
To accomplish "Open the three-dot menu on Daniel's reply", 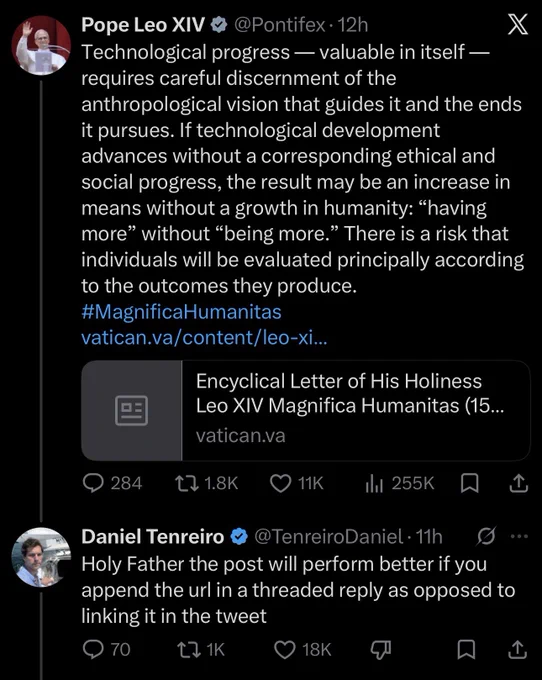I will click(519, 536).
